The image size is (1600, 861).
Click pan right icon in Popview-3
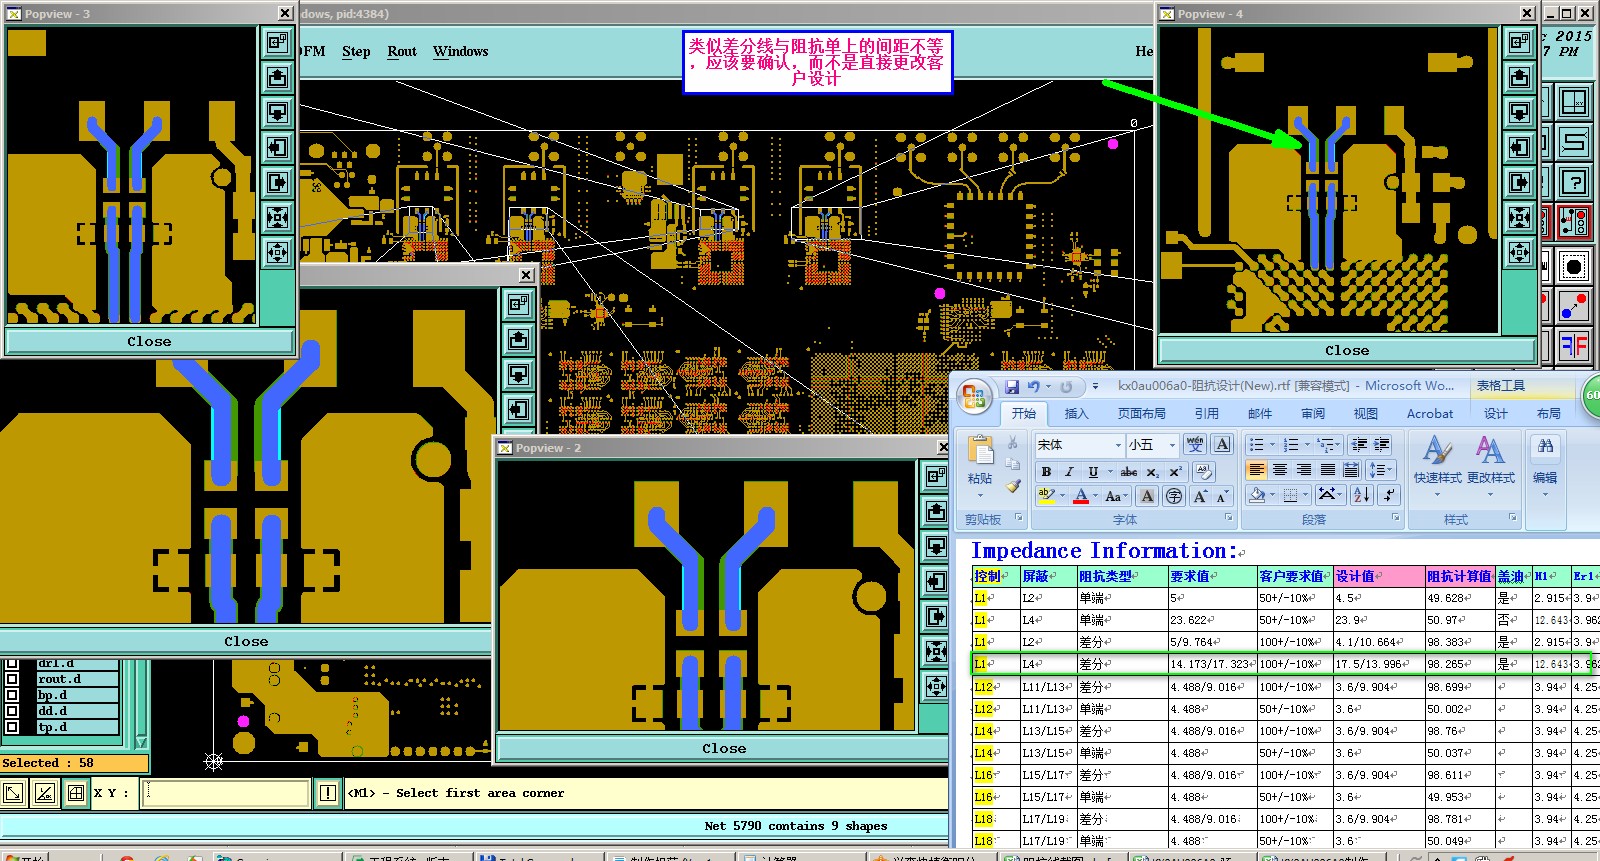[x=277, y=182]
